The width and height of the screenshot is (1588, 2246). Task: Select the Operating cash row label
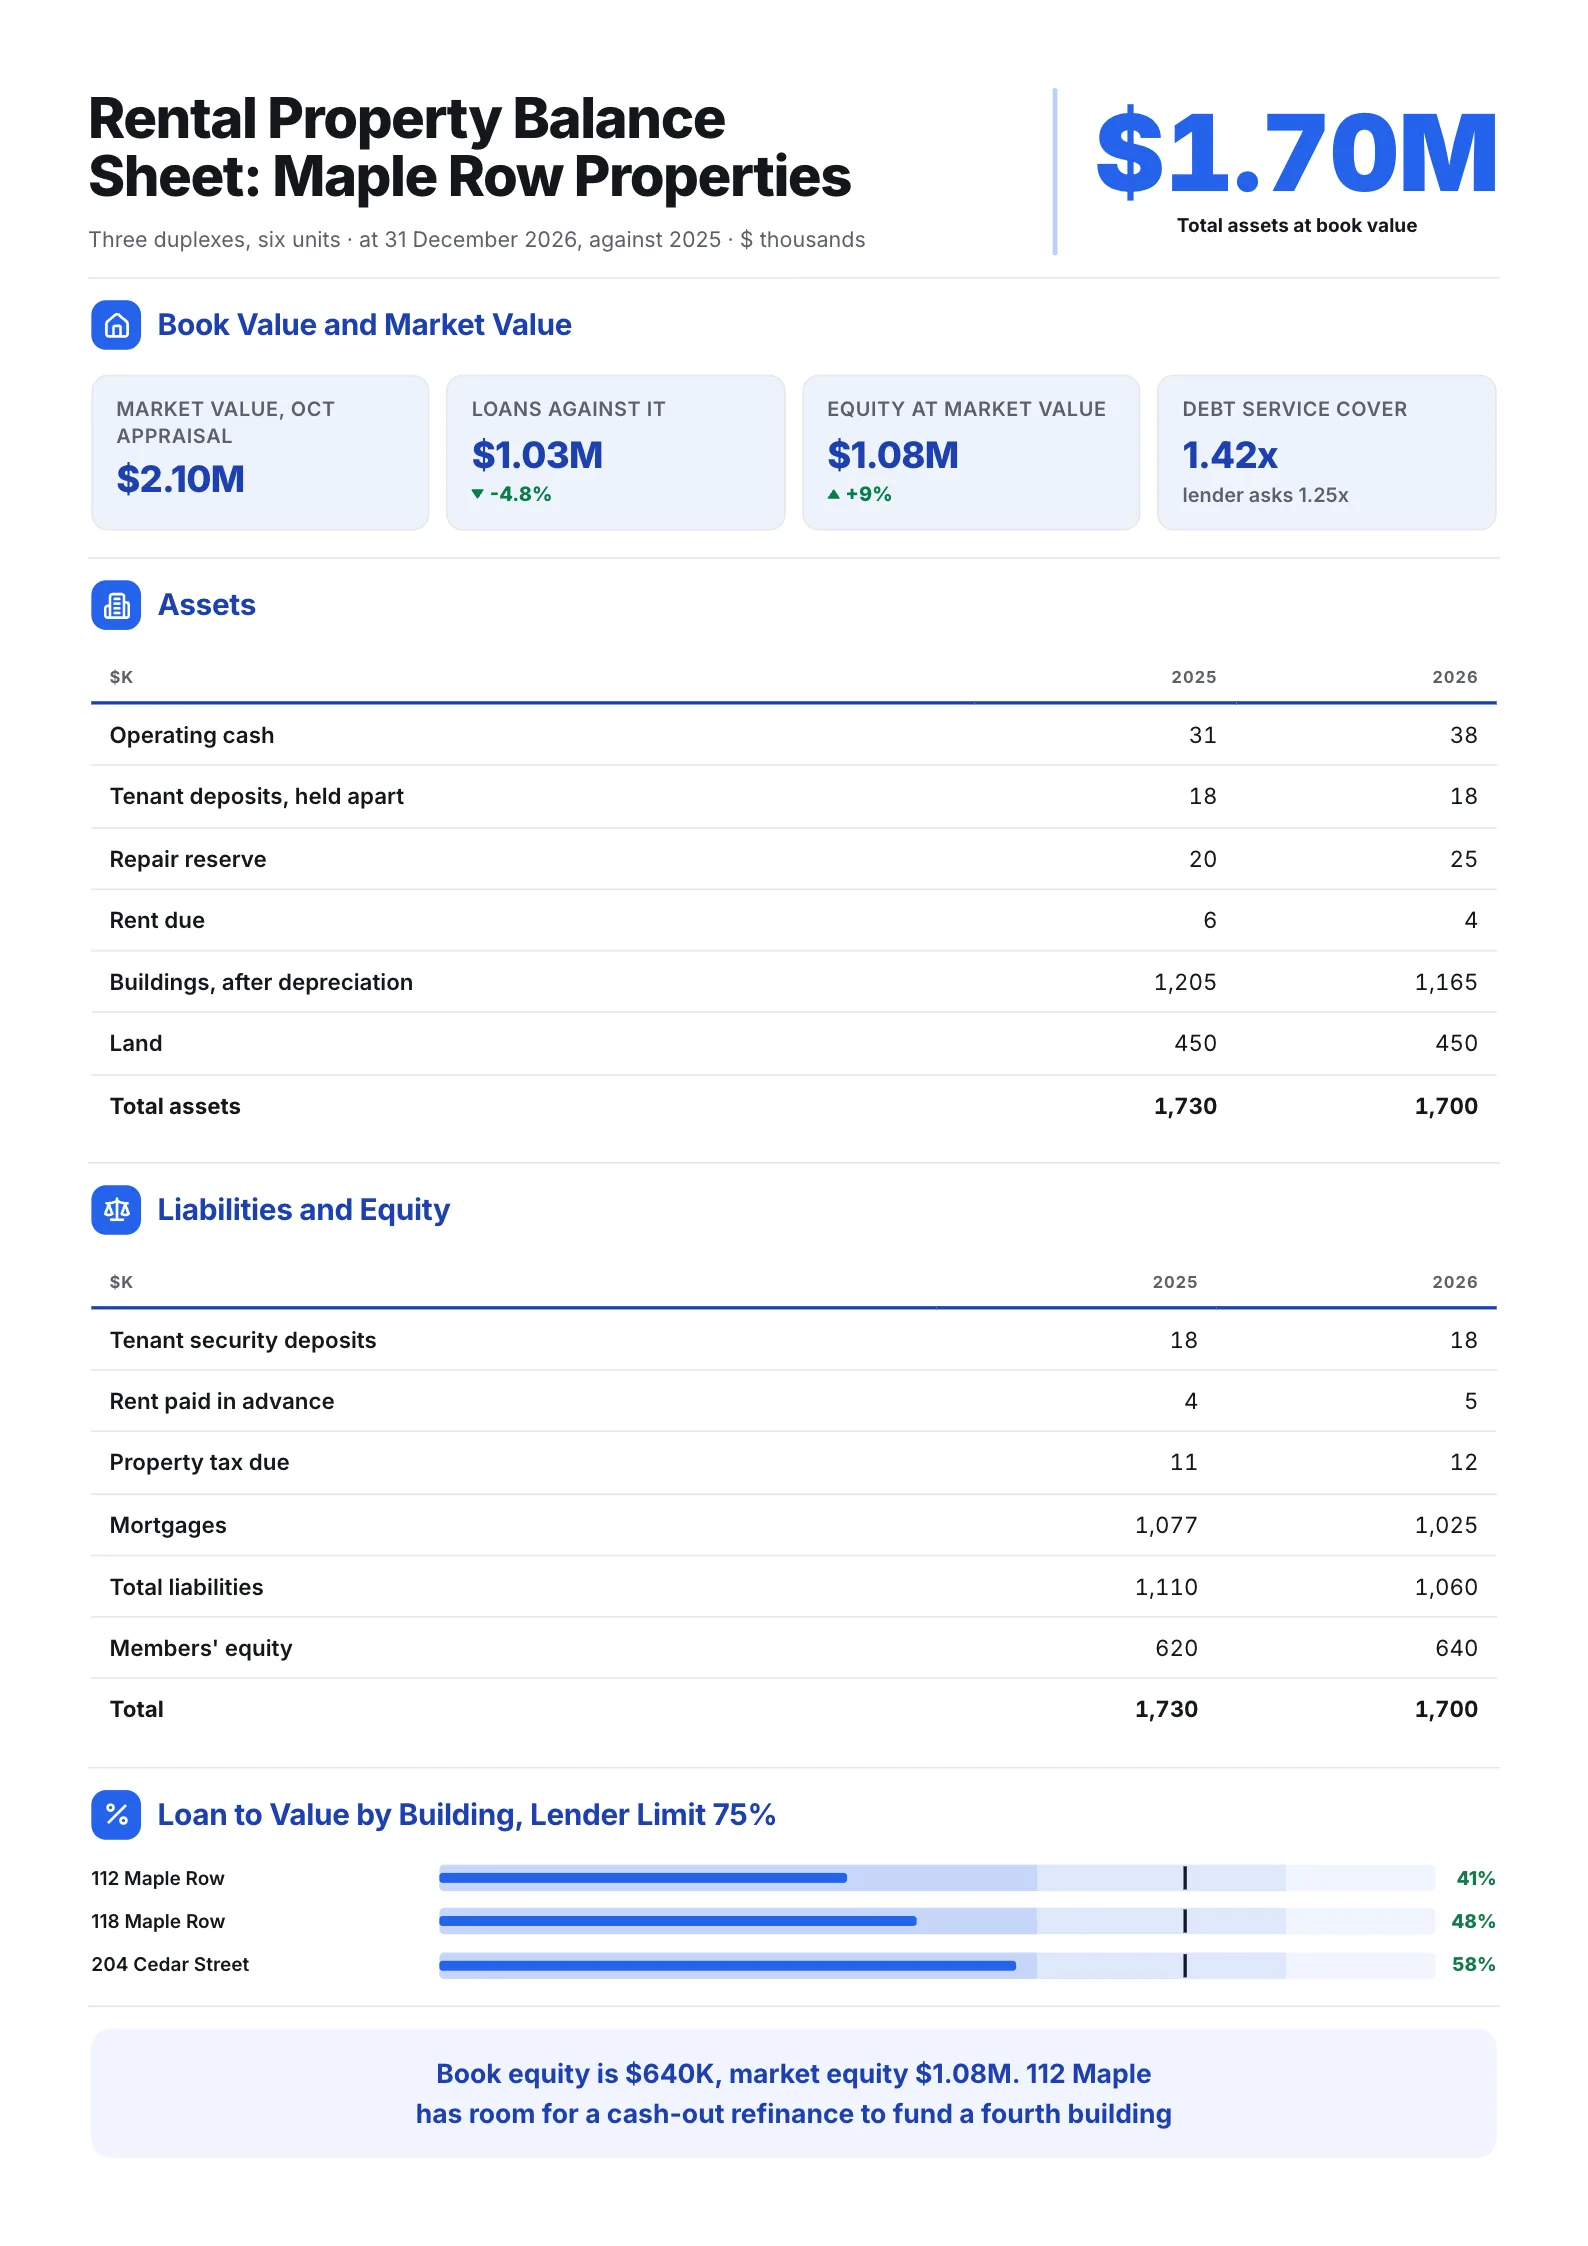[192, 735]
